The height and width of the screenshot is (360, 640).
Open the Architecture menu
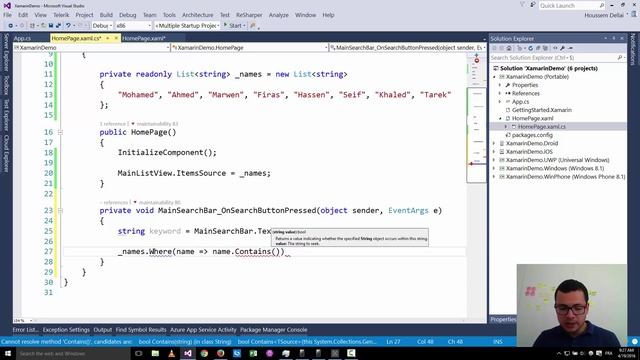coord(198,15)
